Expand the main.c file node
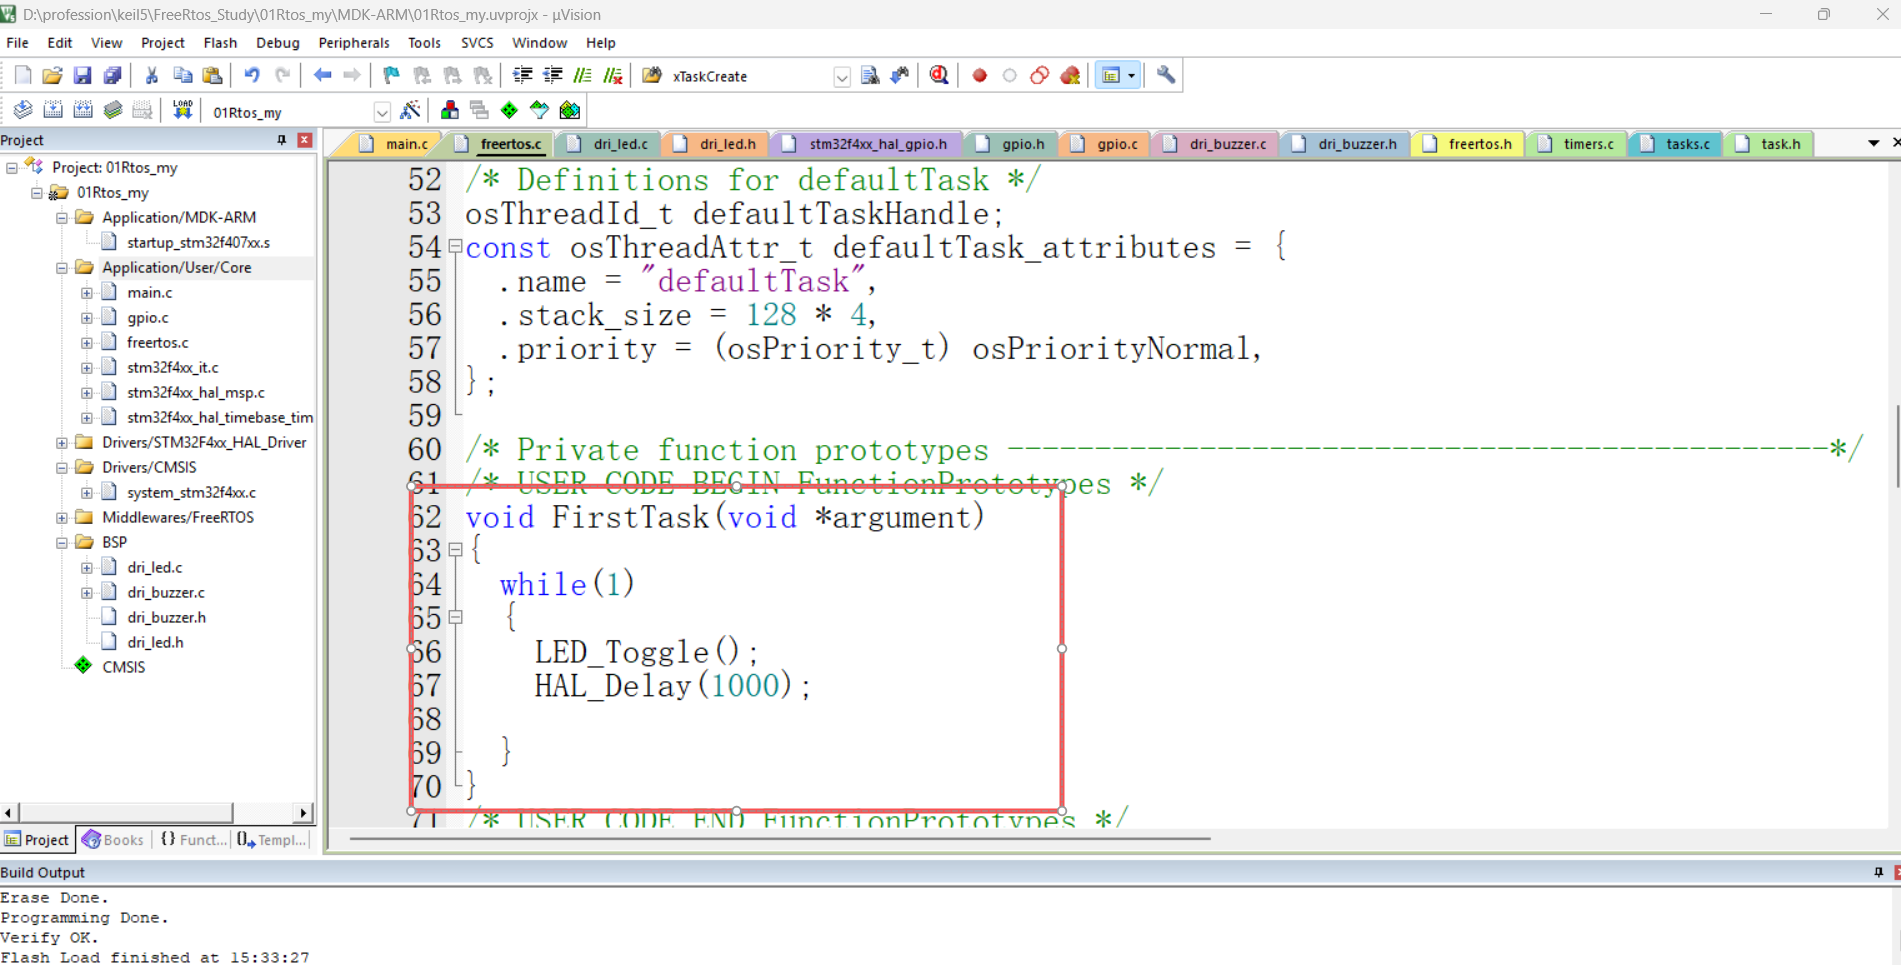1901x965 pixels. coord(87,292)
